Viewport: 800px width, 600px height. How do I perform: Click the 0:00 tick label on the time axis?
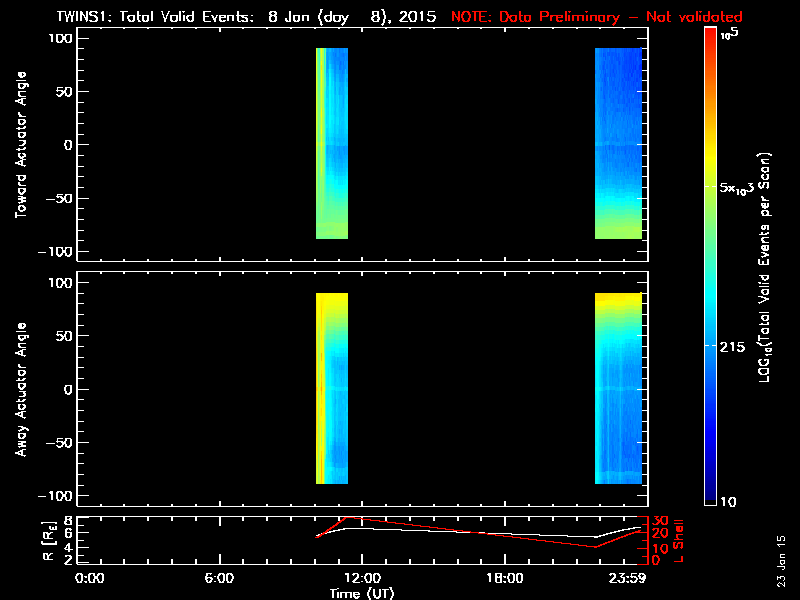pyautogui.click(x=90, y=578)
